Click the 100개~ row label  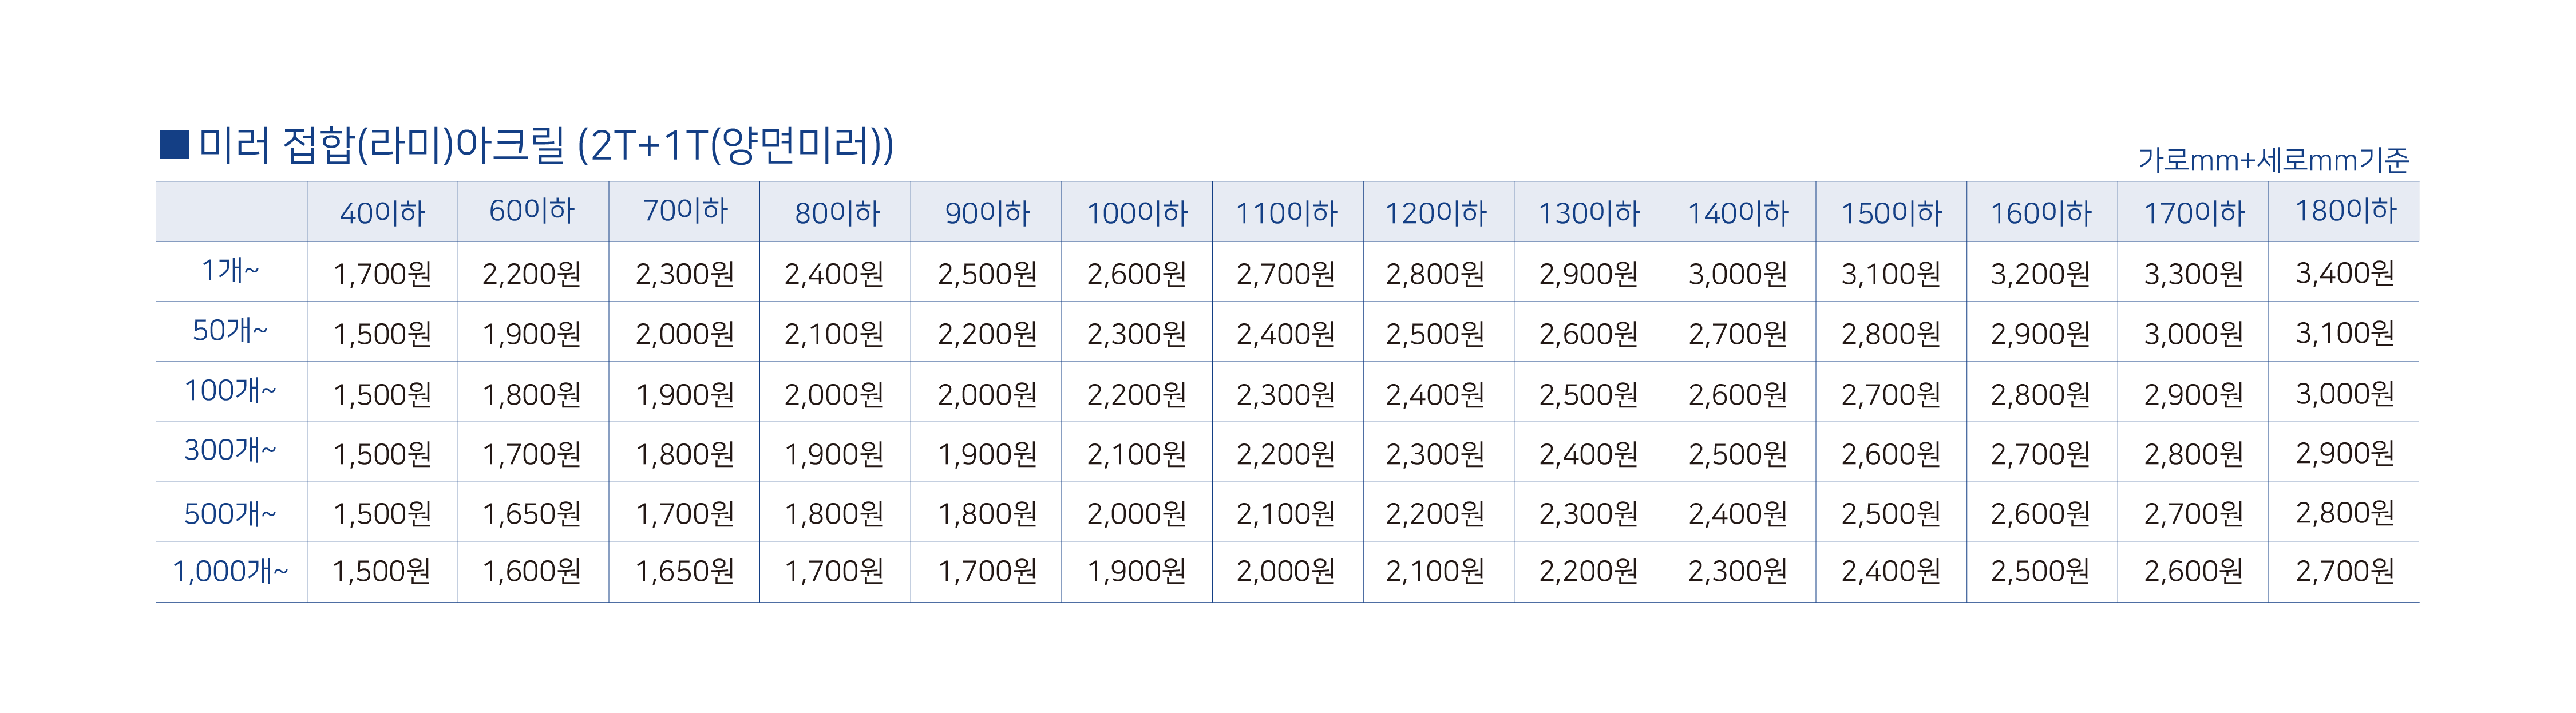pos(231,391)
